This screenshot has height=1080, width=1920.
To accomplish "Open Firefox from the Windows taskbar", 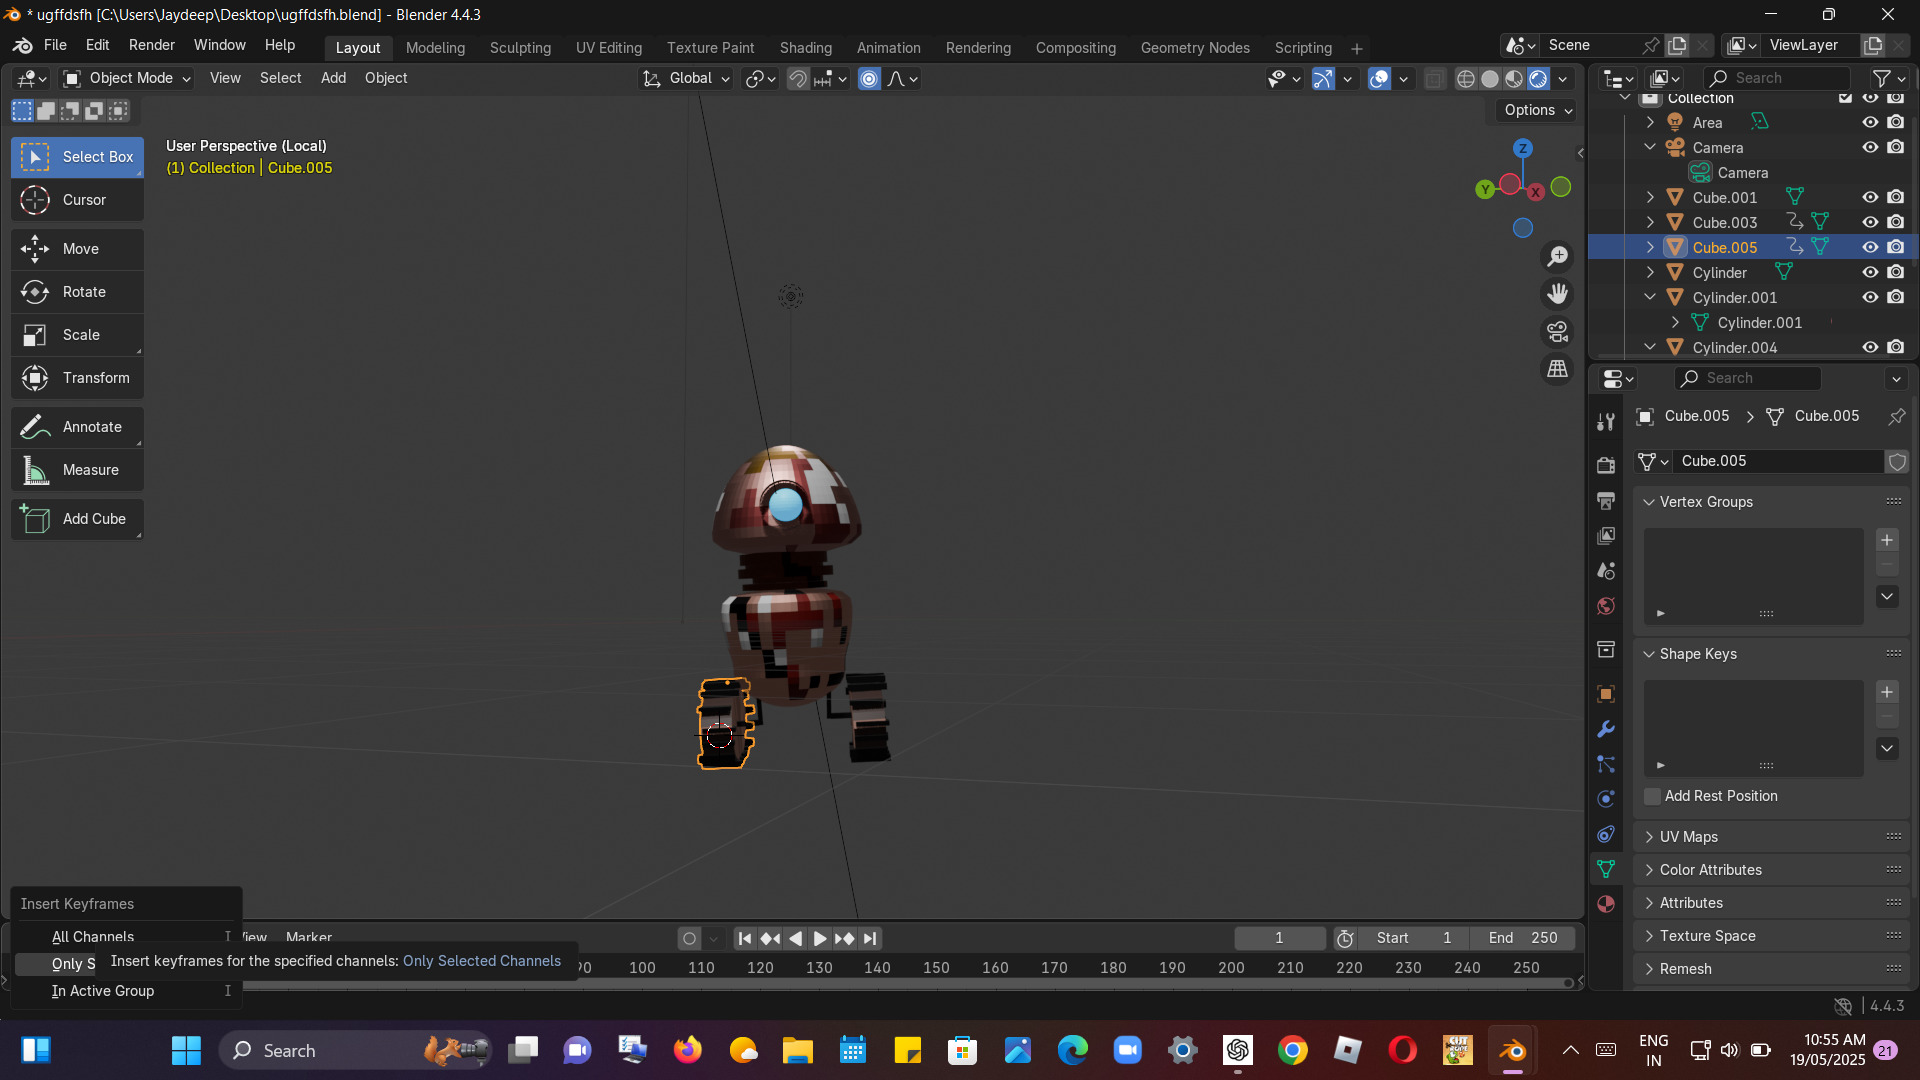I will (688, 1050).
